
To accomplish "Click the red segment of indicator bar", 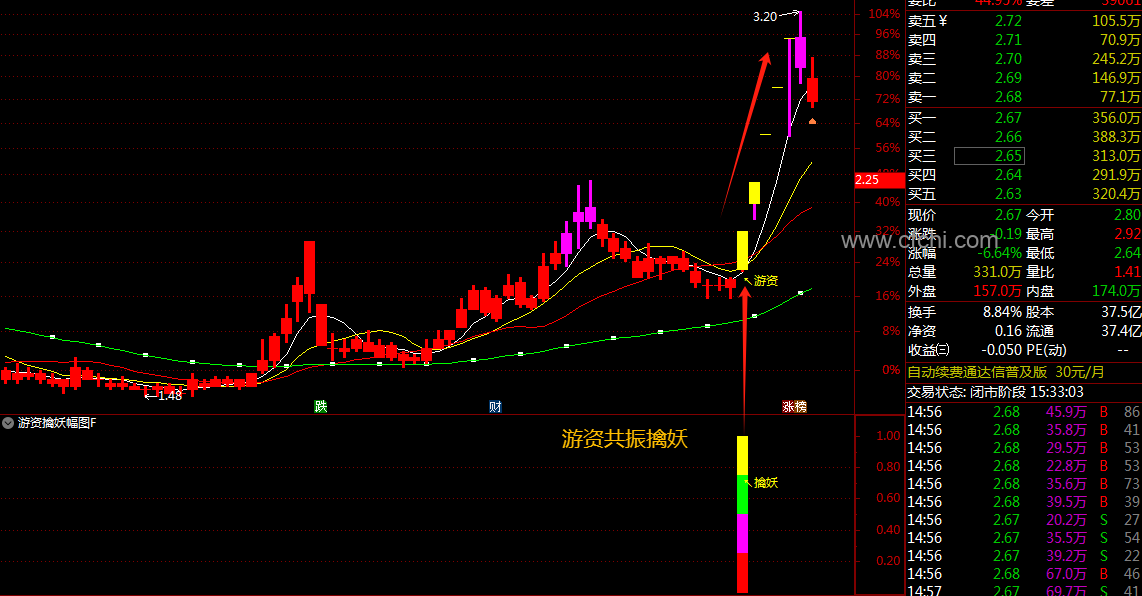I will pos(742,573).
